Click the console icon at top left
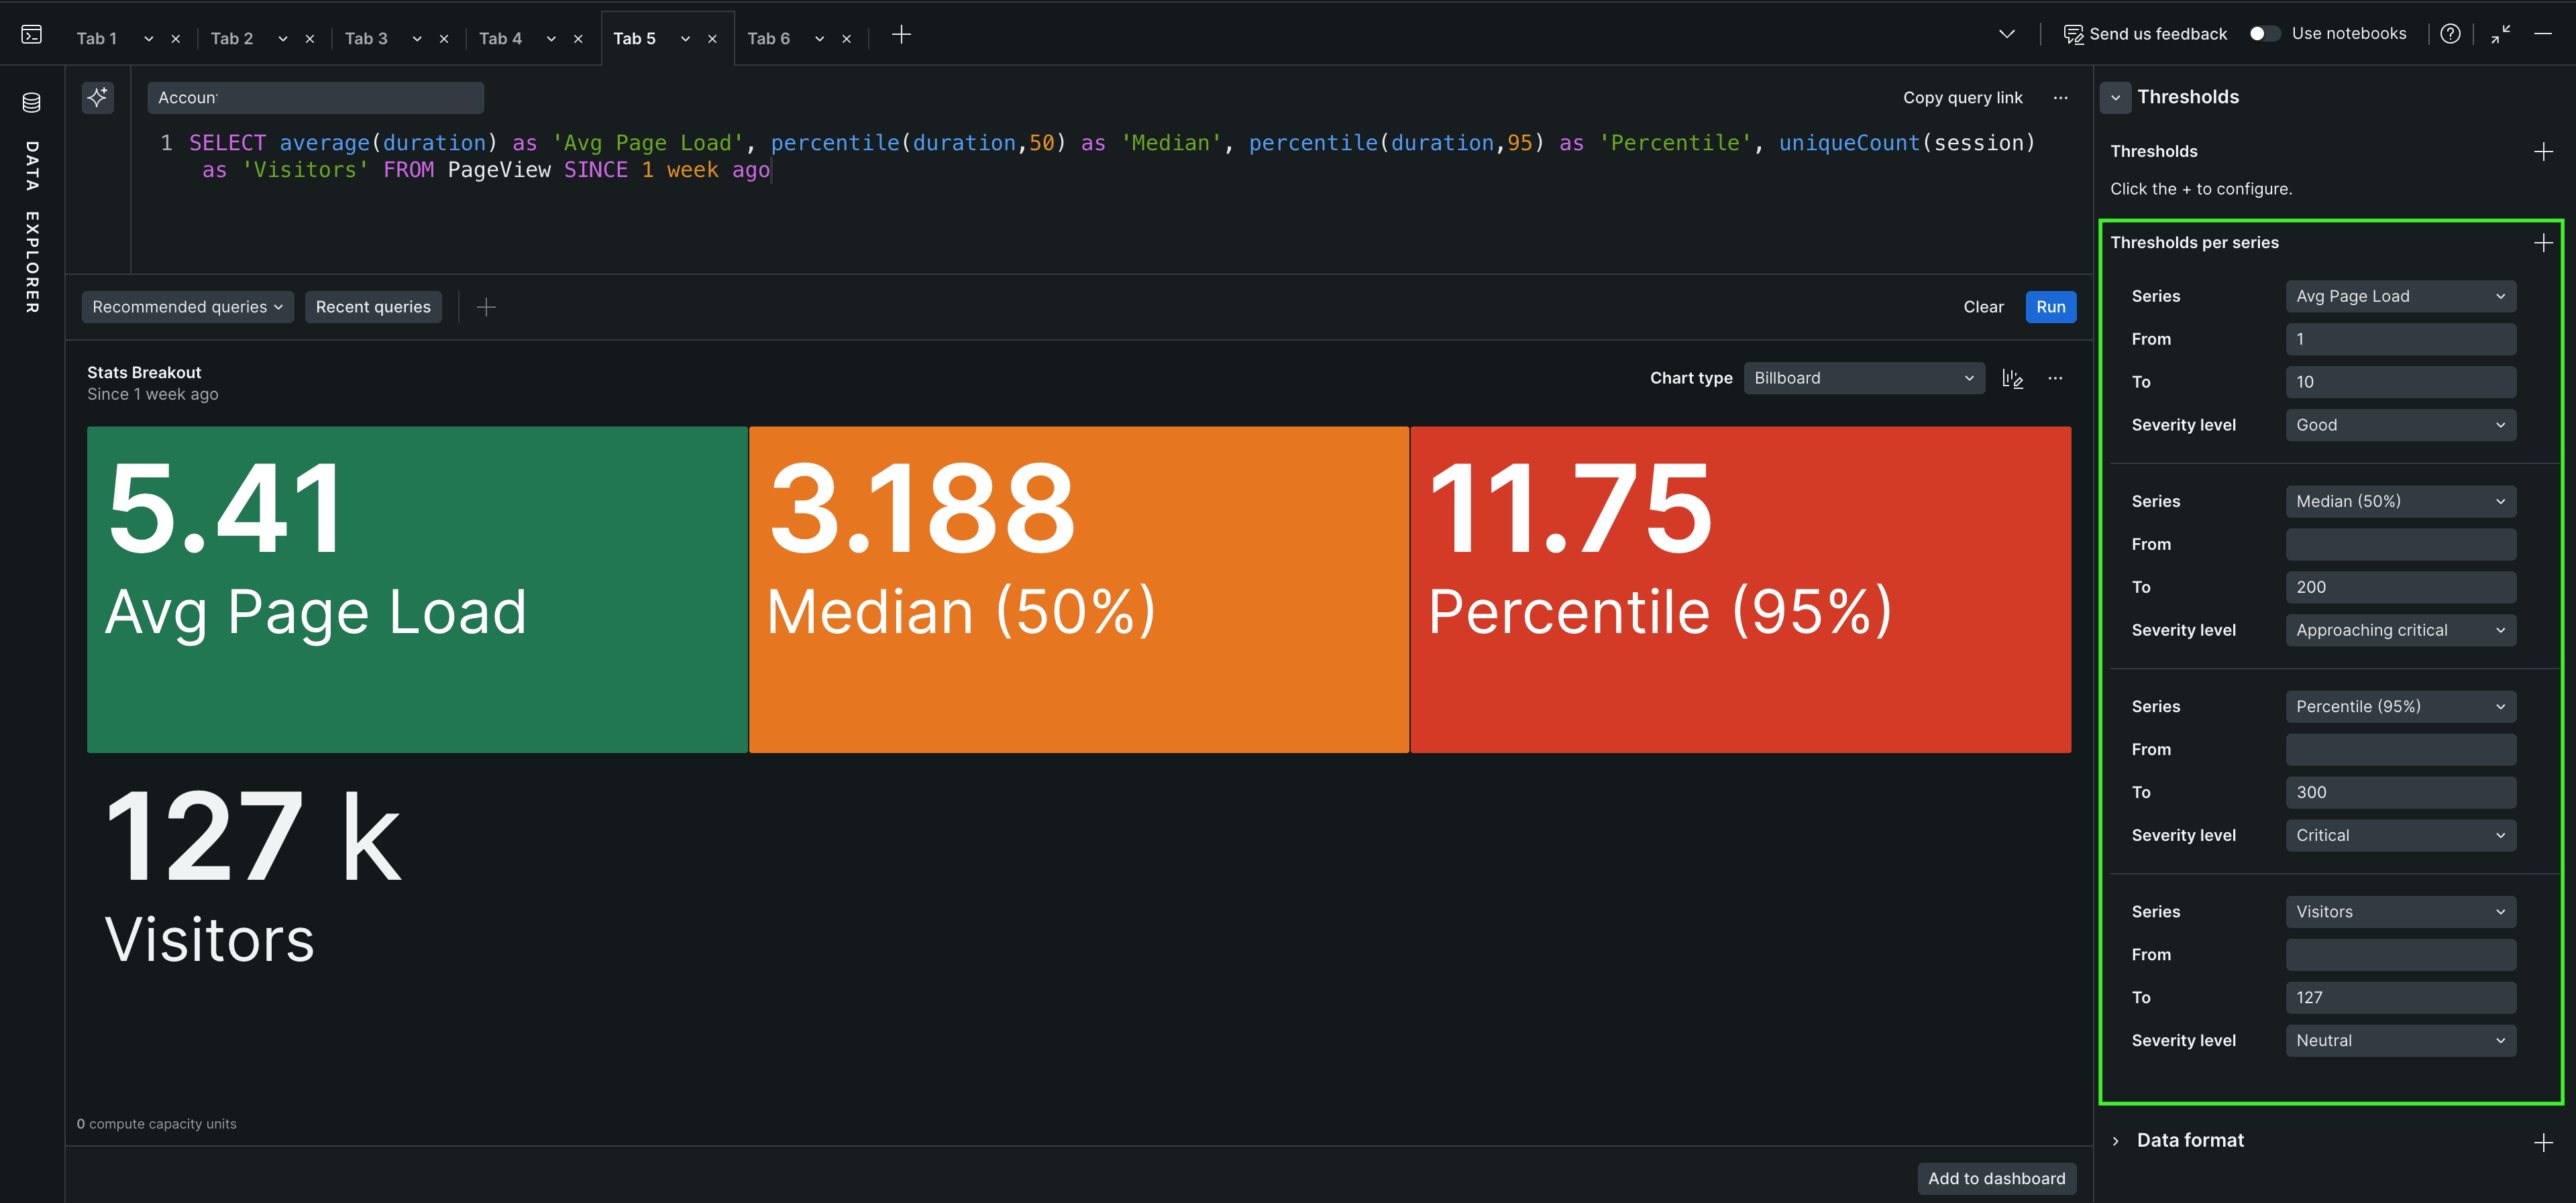The image size is (2576, 1203). [31, 35]
